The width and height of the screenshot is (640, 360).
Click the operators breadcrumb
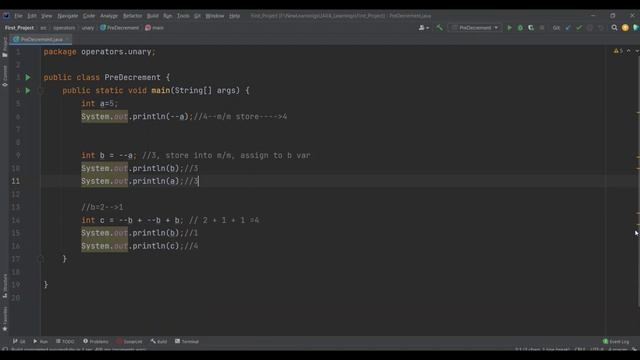pyautogui.click(x=64, y=28)
